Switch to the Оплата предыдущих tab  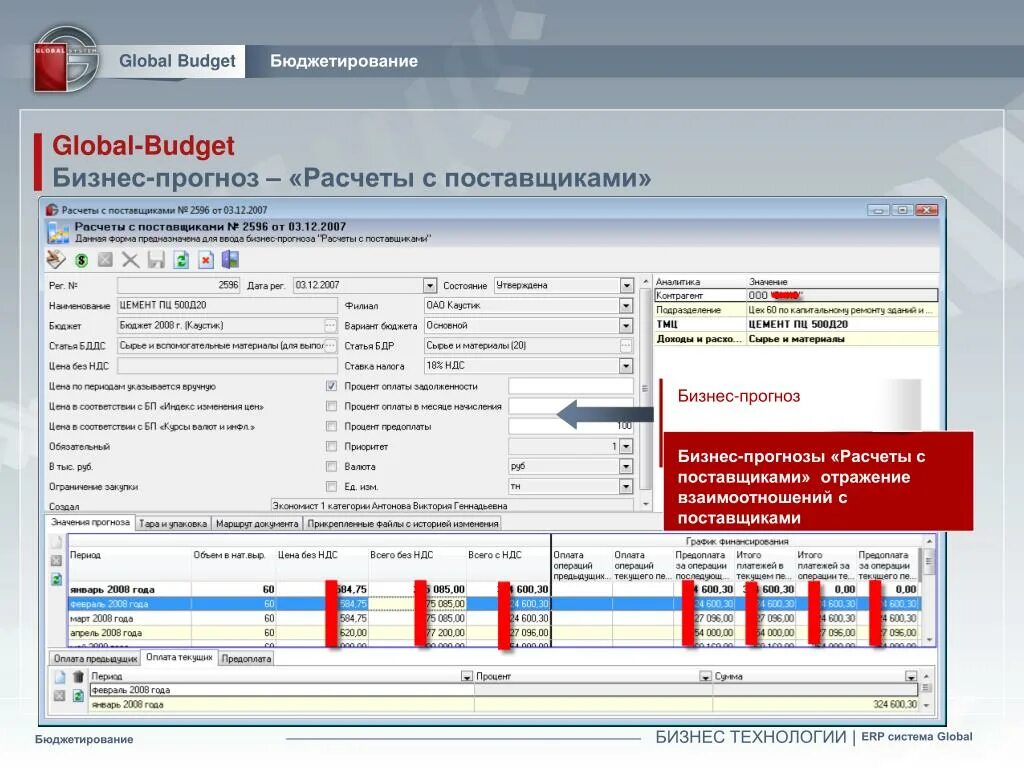tap(95, 659)
